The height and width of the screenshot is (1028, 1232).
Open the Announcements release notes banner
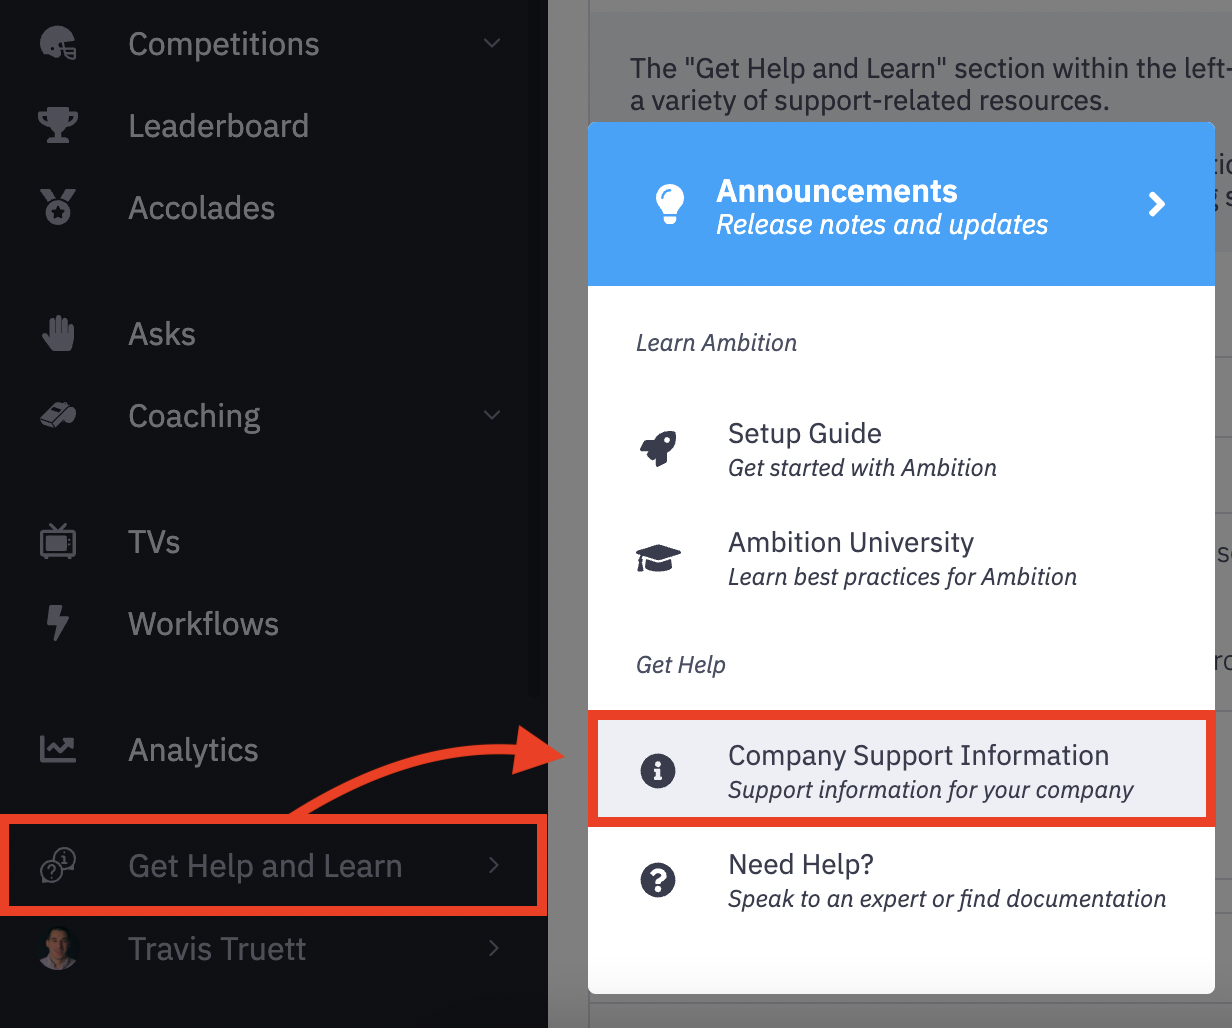click(901, 204)
